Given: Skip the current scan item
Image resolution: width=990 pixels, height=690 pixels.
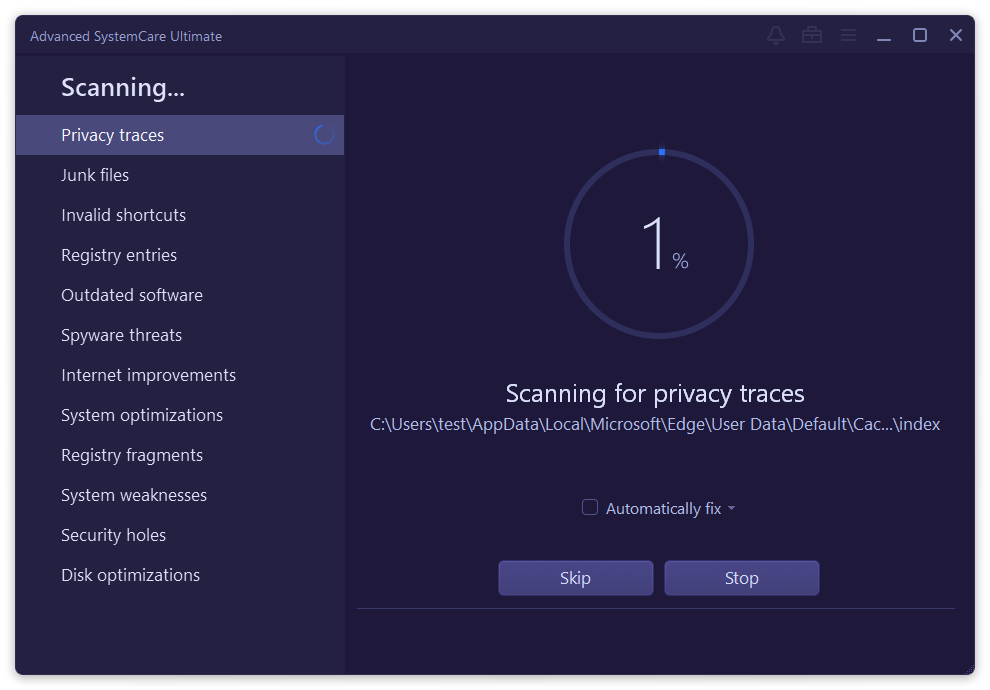Looking at the screenshot, I should pyautogui.click(x=575, y=578).
